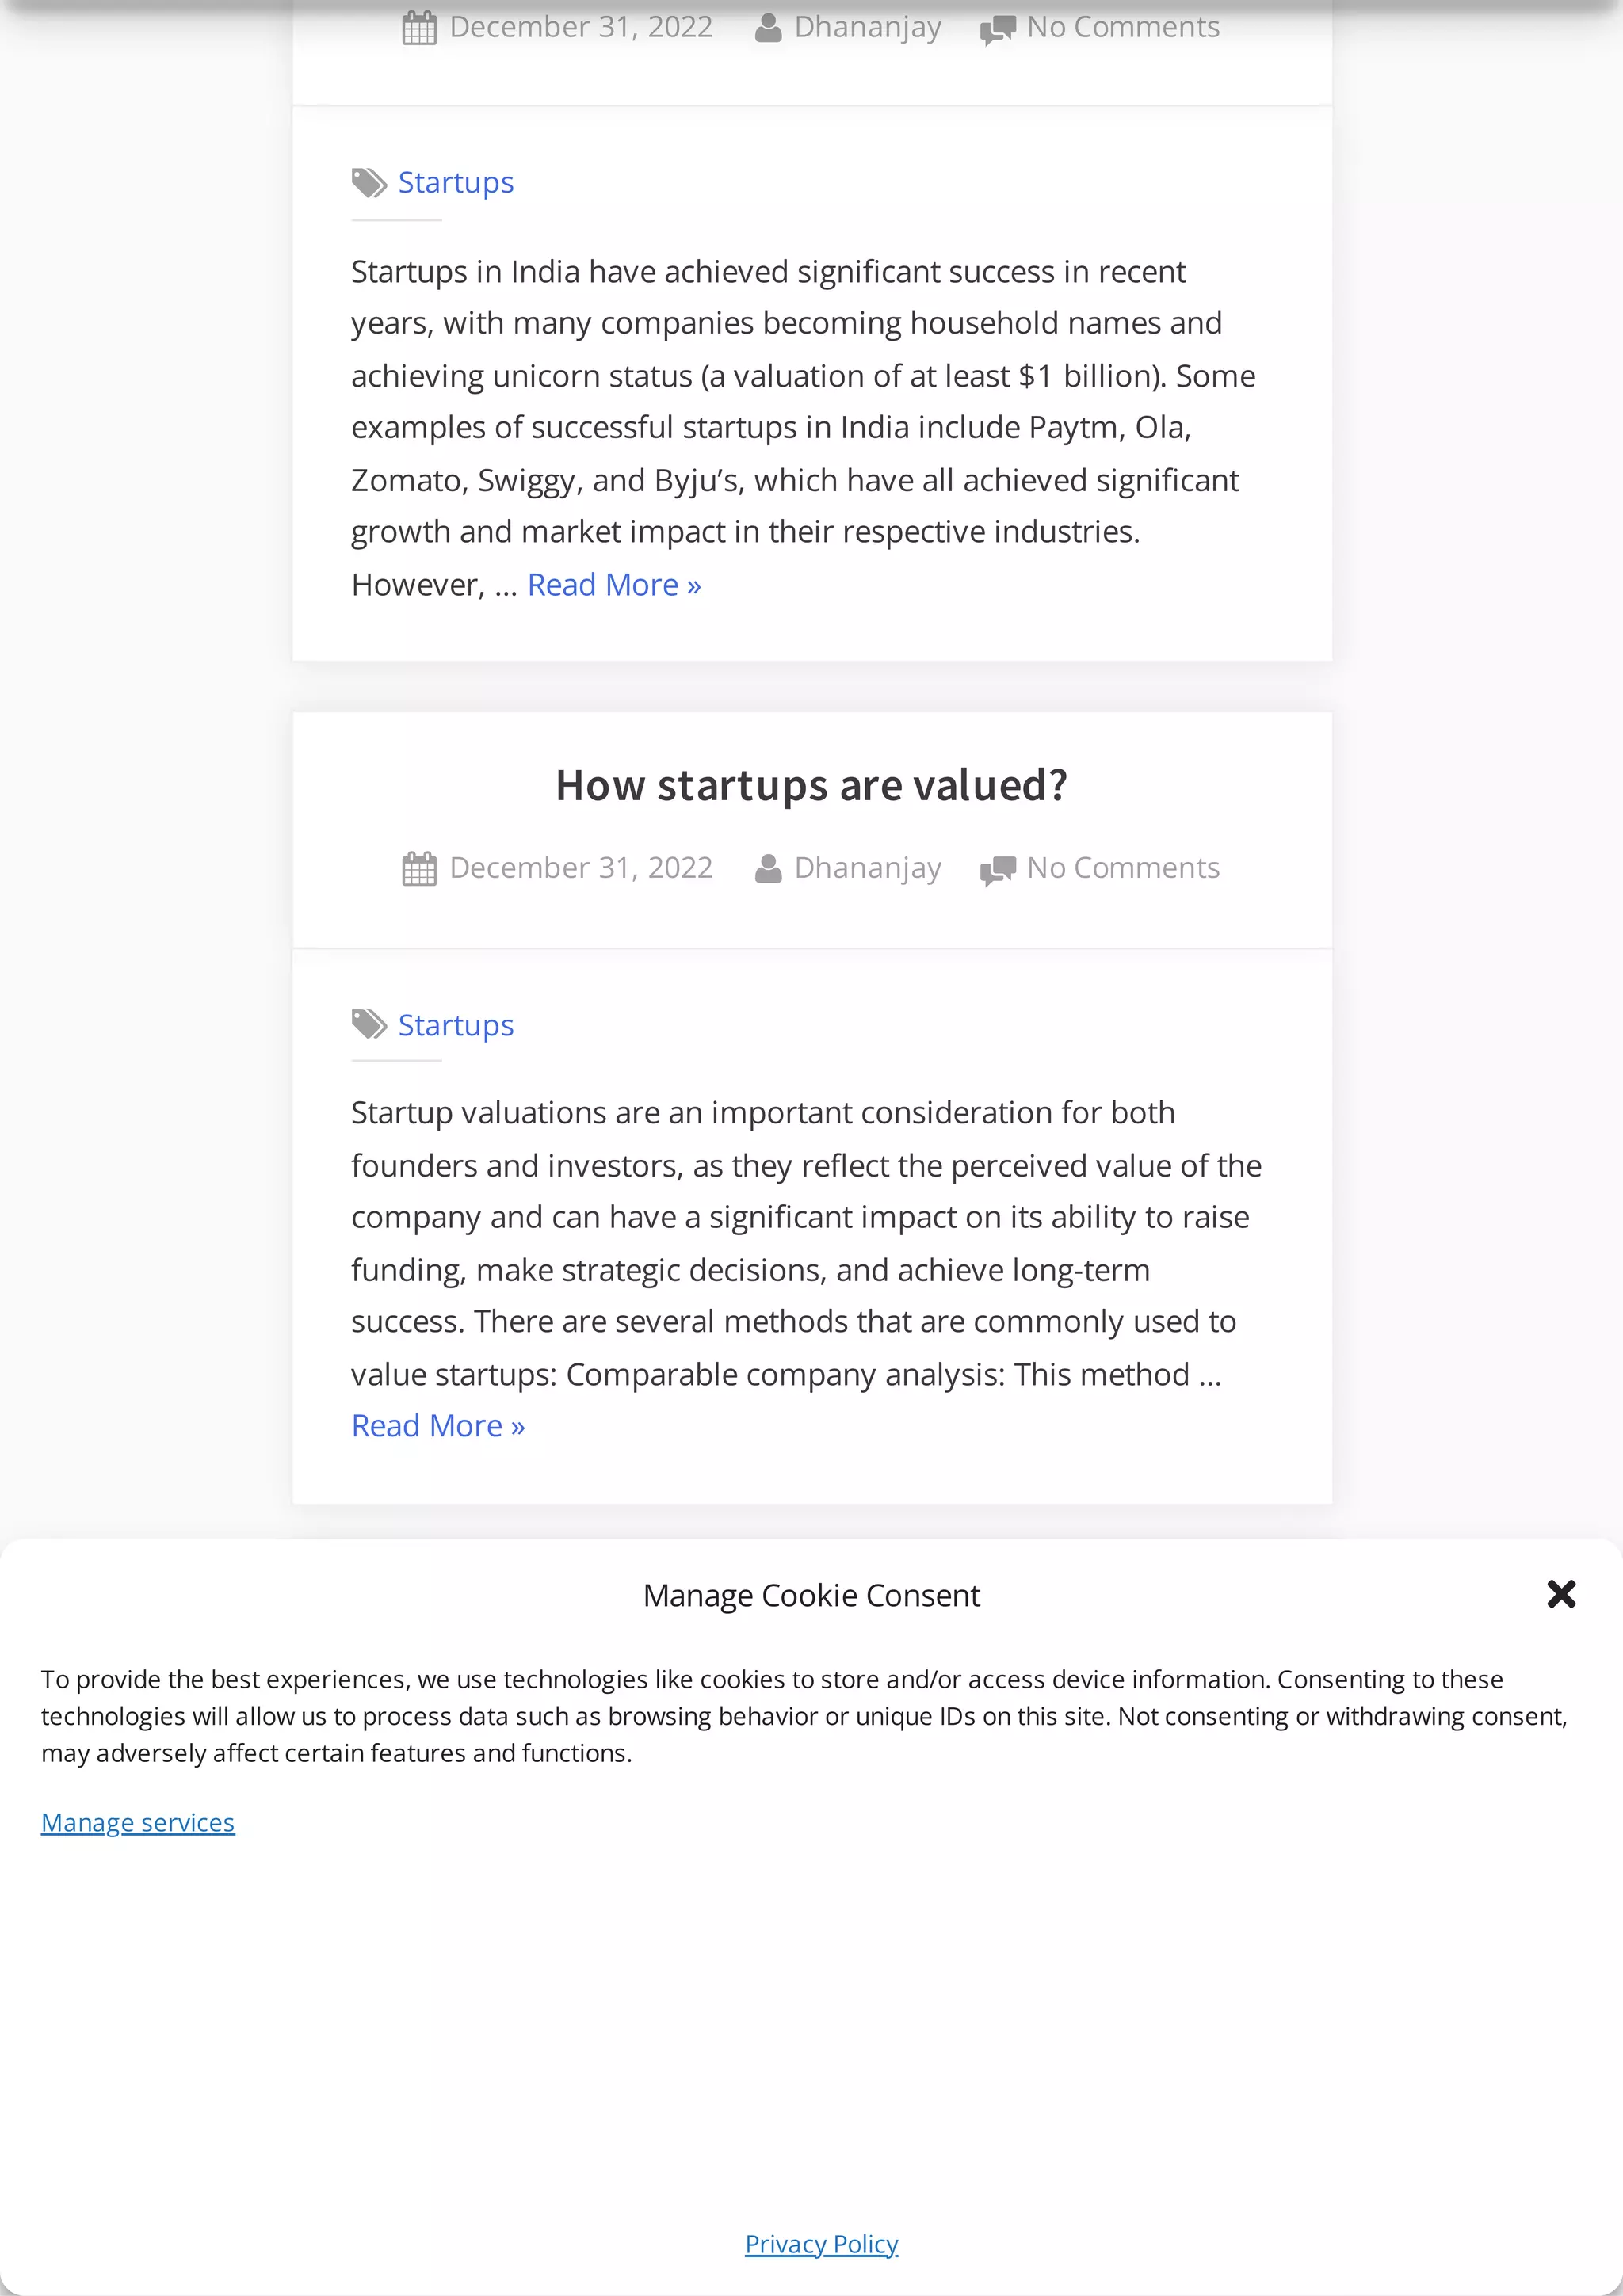The width and height of the screenshot is (1623, 2296).
Task: Close the Manage Cookie Consent banner
Action: click(x=1560, y=1594)
